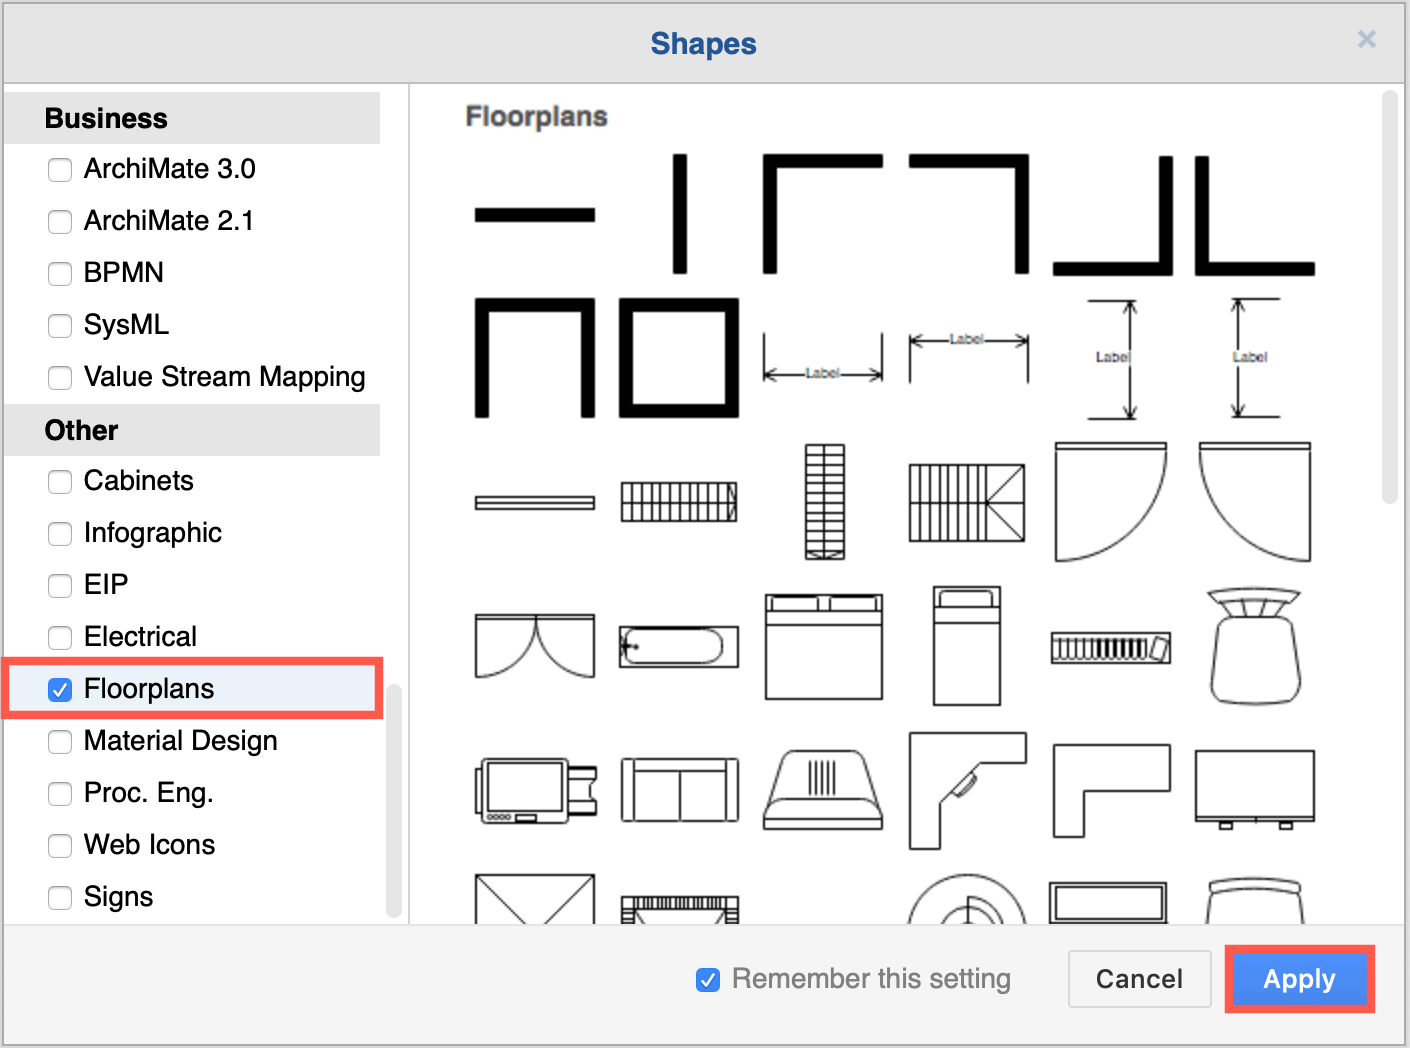Screen dimensions: 1410x1048
Task: Disable the Remember this setting option
Action: click(708, 980)
